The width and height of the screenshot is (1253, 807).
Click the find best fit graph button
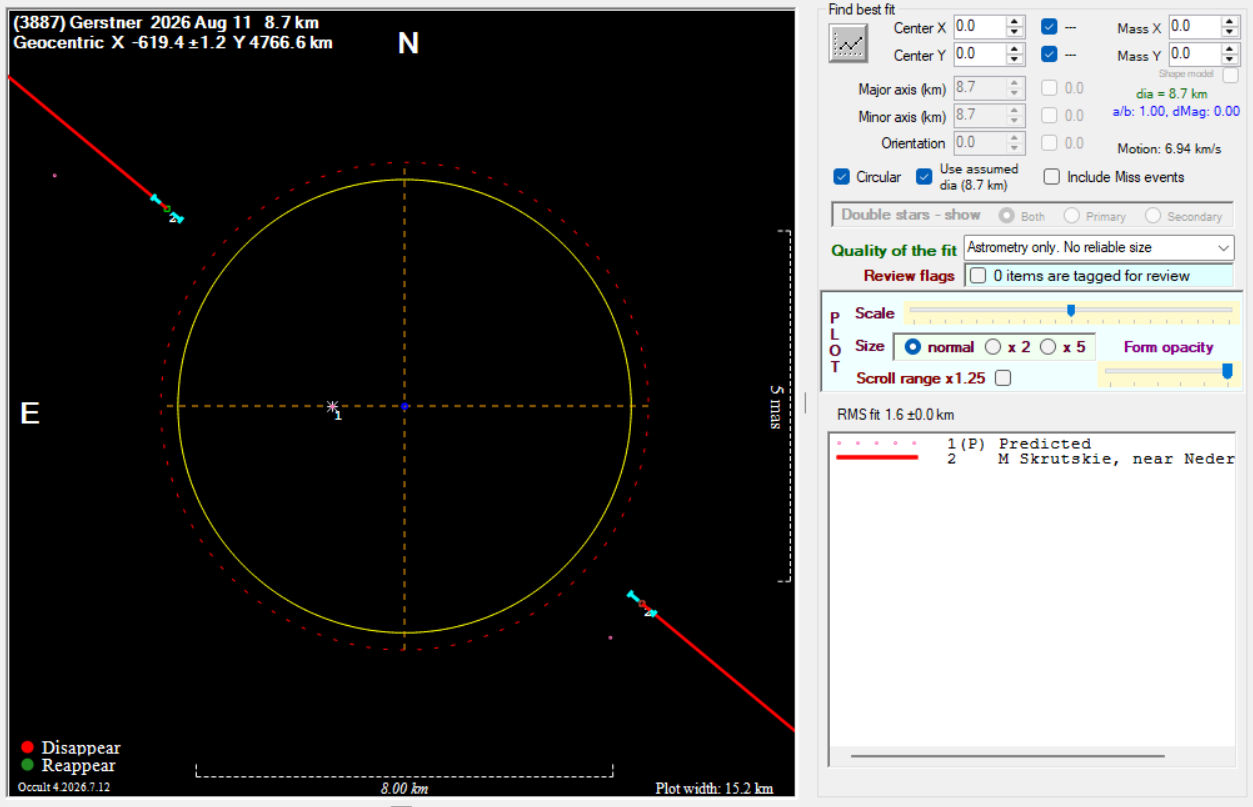point(848,43)
